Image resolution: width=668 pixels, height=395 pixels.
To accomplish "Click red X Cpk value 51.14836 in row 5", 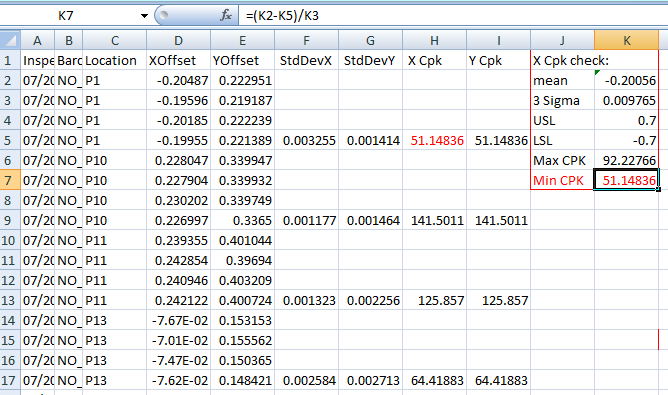I will point(434,141).
